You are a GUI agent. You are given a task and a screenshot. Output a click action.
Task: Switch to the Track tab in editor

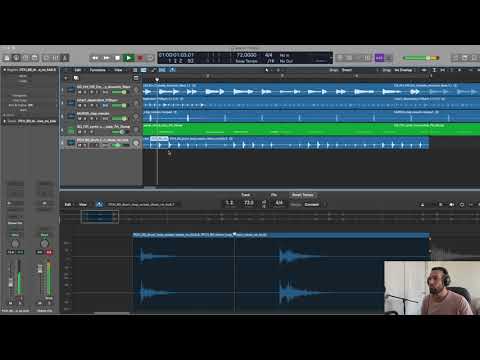[x=246, y=195]
